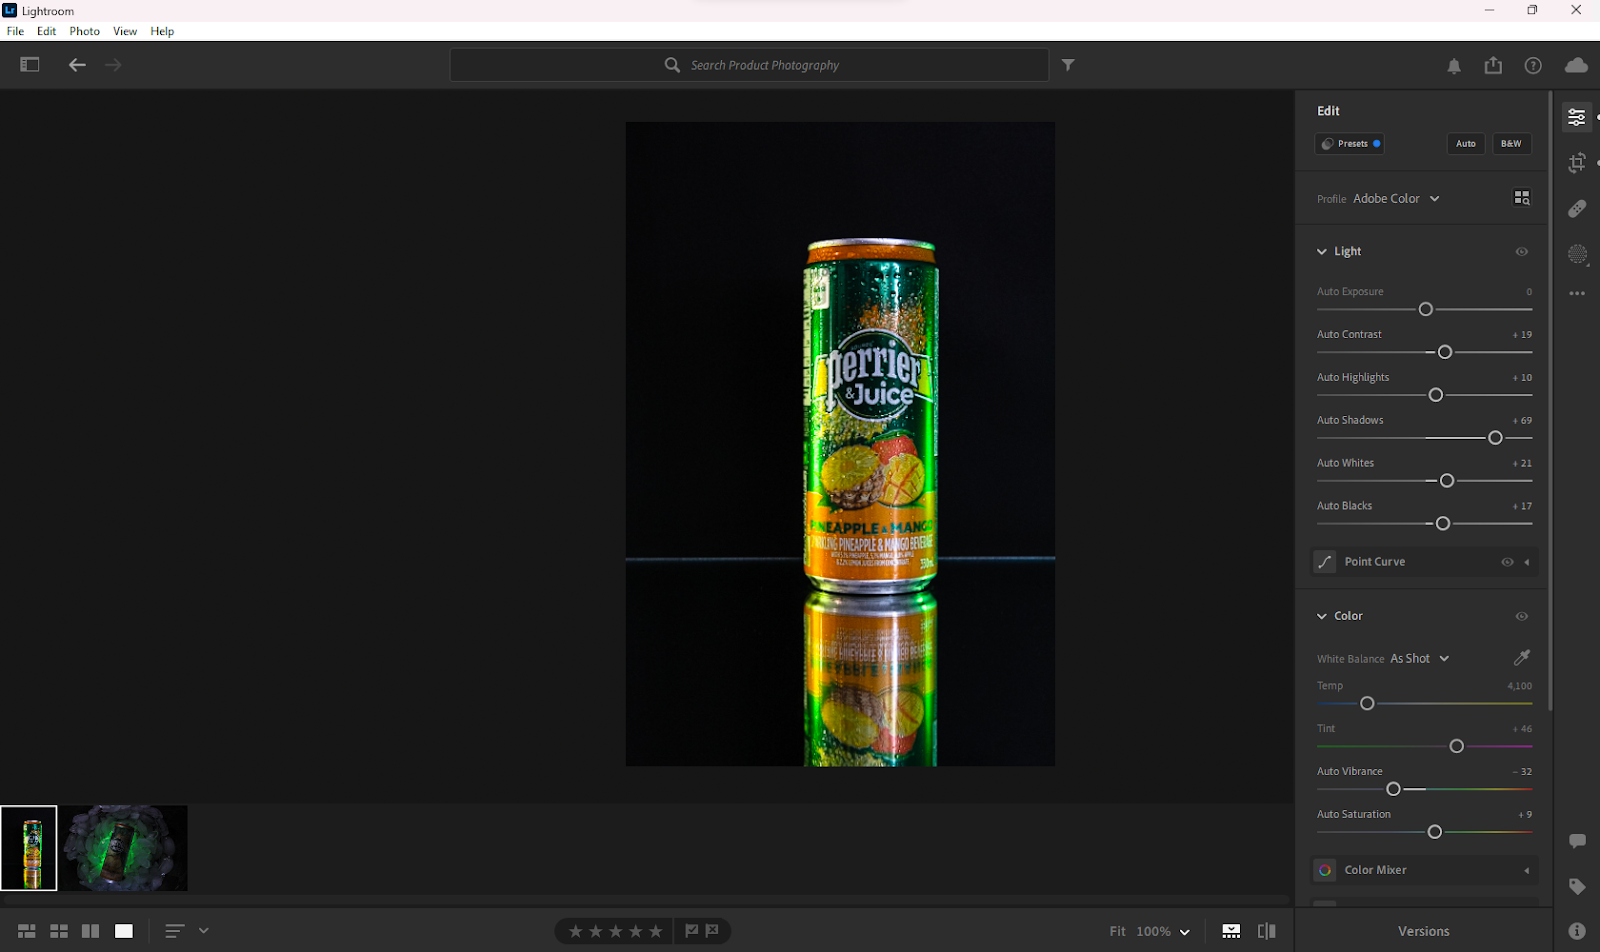The width and height of the screenshot is (1600, 952).
Task: Adjust the Temp slider
Action: click(x=1367, y=703)
